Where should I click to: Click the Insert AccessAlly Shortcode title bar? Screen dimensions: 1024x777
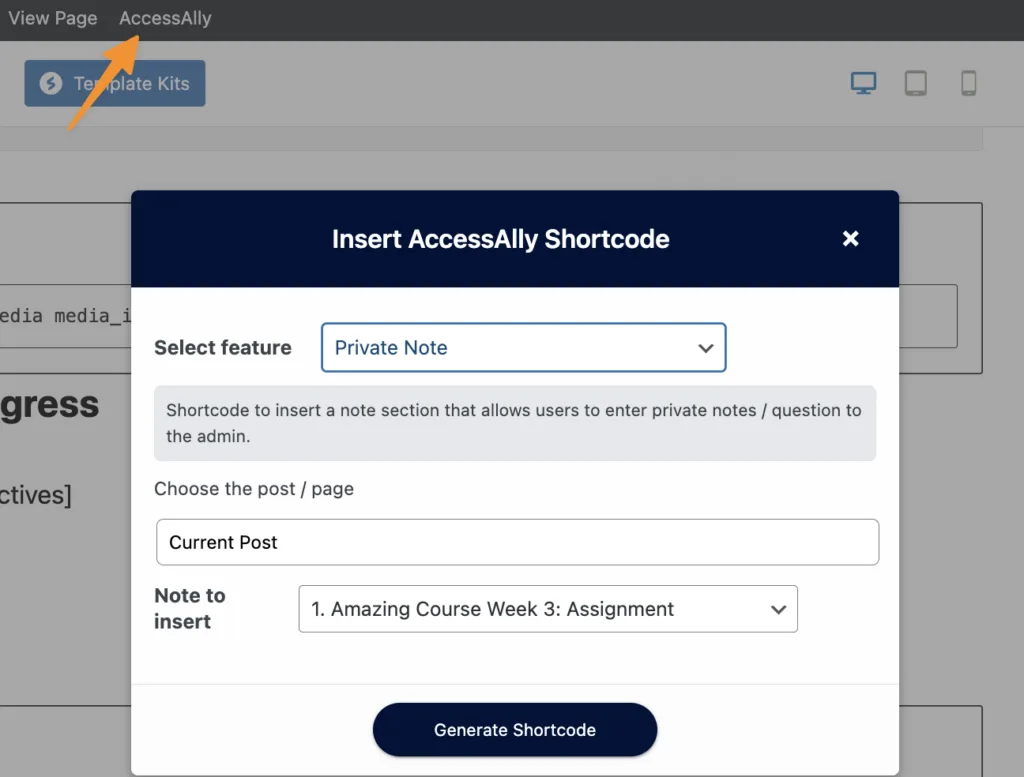(500, 238)
